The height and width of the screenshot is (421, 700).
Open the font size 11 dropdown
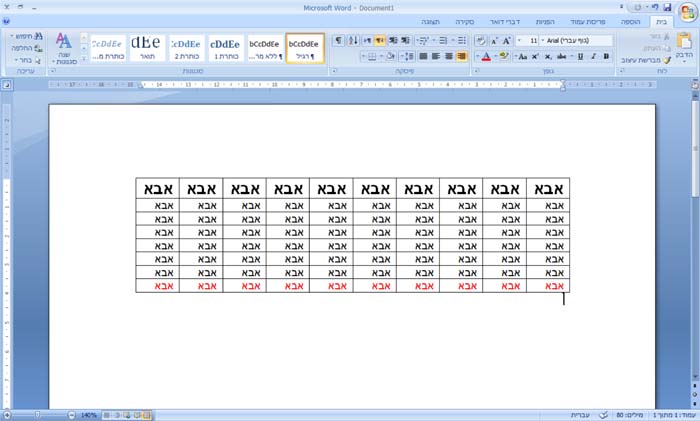(x=519, y=41)
